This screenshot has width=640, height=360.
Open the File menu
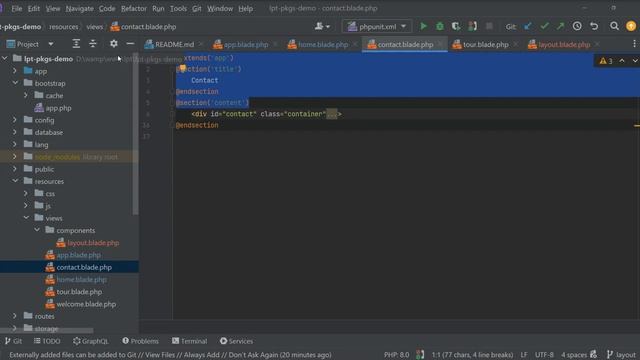[x=17, y=8]
